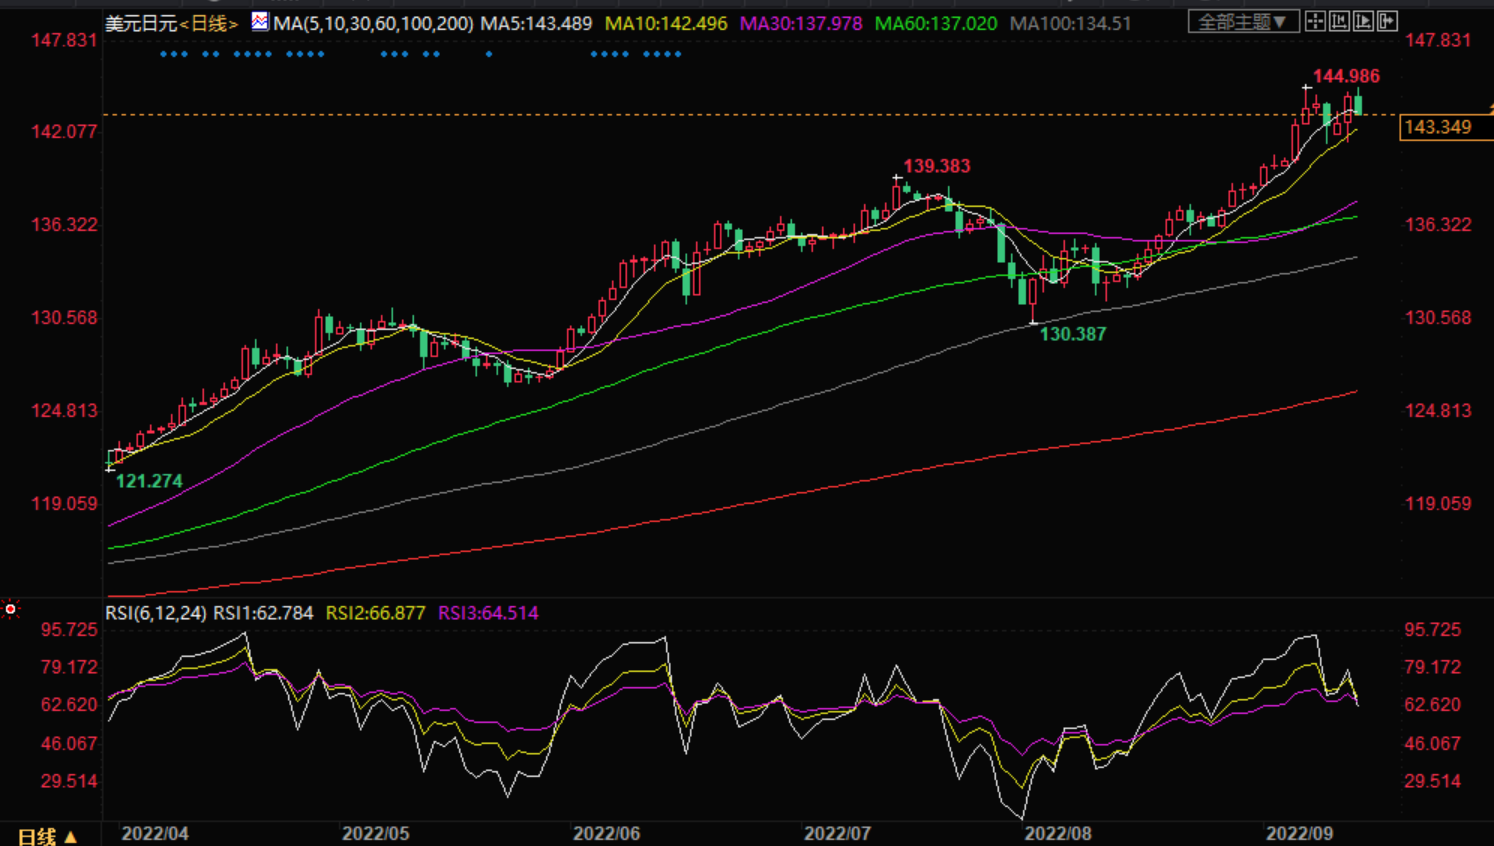Select the MA100:134.51 legend value
This screenshot has height=846, width=1494.
click(x=1071, y=23)
